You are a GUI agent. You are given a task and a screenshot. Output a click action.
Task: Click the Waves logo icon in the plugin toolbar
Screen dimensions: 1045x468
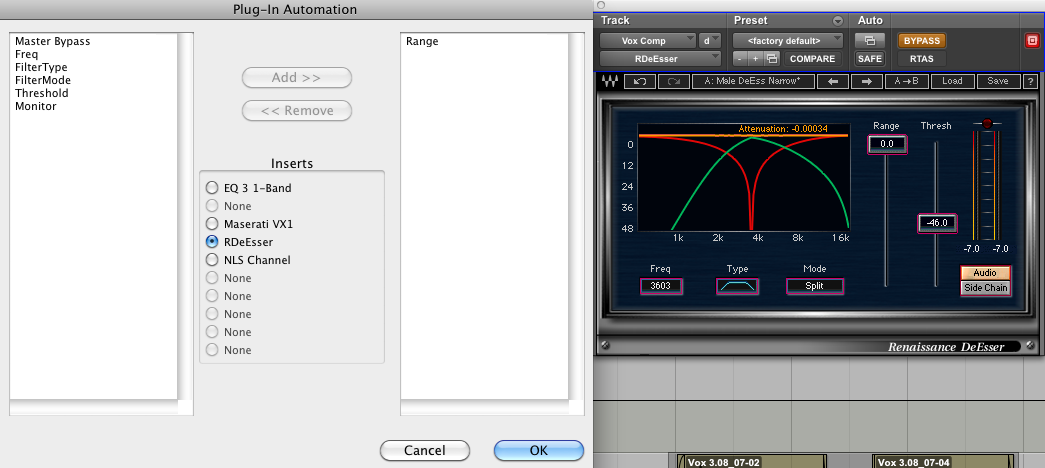(x=609, y=81)
